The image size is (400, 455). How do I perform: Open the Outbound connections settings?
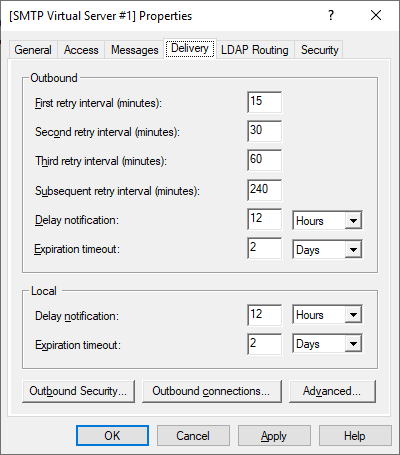coord(212,391)
